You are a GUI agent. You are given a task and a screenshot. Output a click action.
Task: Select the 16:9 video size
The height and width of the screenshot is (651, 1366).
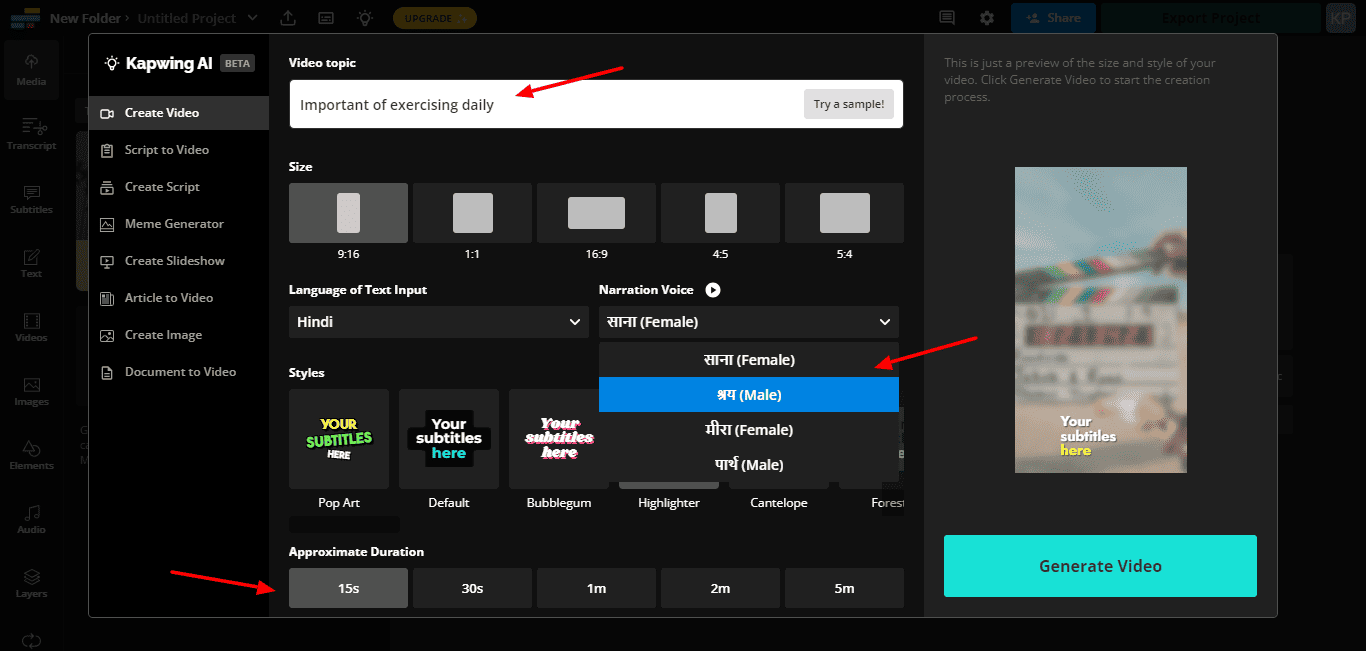pos(596,213)
